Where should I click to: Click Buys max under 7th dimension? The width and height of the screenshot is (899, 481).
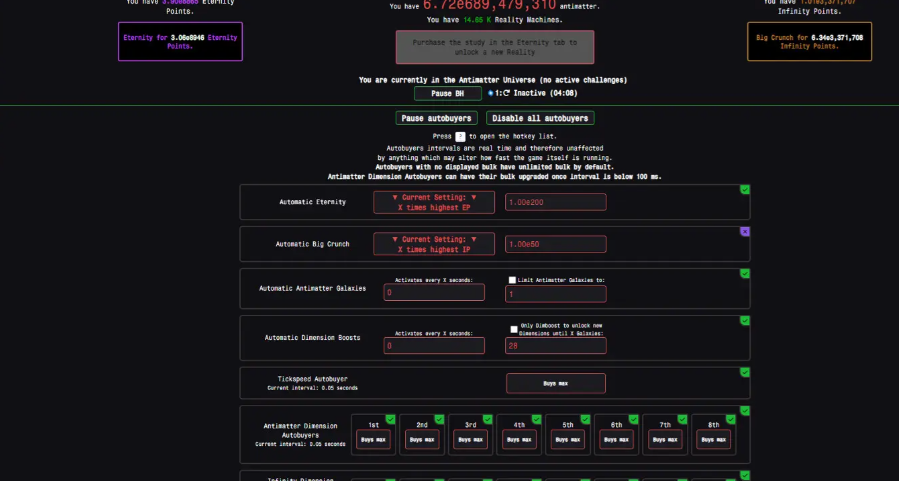click(665, 440)
